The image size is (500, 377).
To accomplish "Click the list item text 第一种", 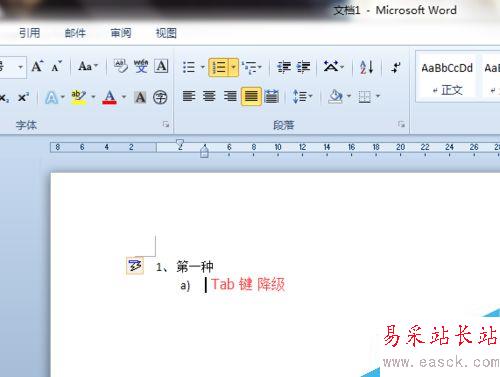I will click(x=195, y=266).
